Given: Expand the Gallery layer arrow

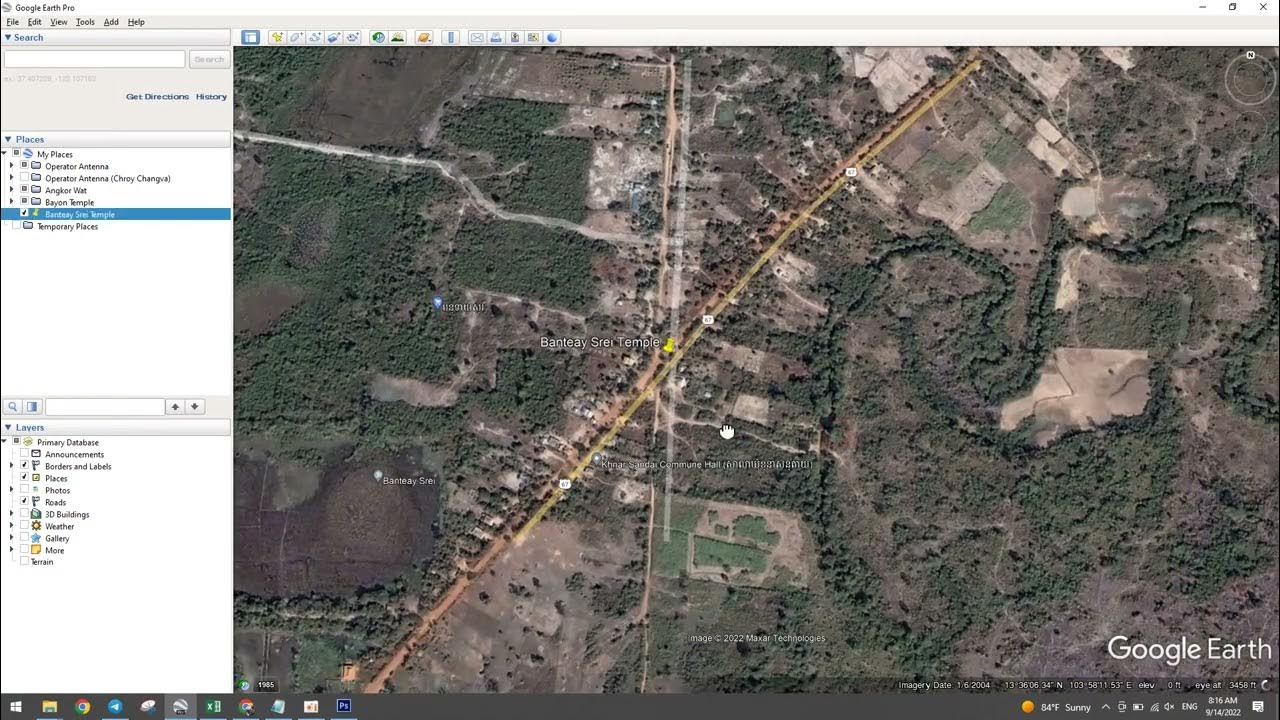Looking at the screenshot, I should pos(12,537).
